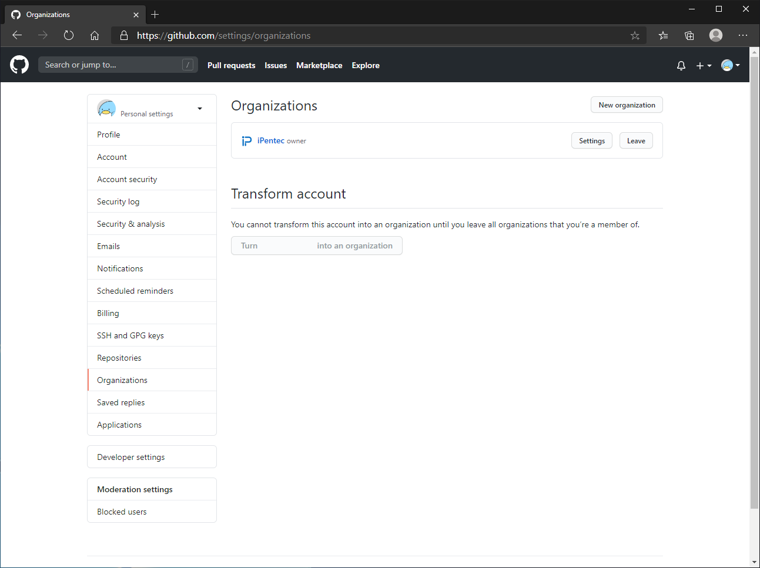Screen dimensions: 760x568
Task: Open the user avatar menu in header
Action: pos(730,65)
